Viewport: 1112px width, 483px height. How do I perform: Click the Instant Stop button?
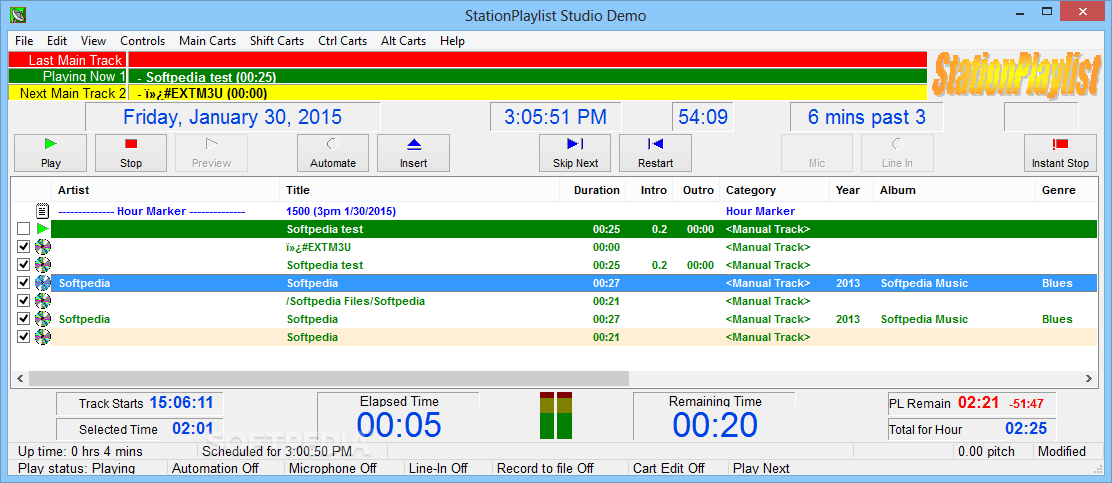1060,152
